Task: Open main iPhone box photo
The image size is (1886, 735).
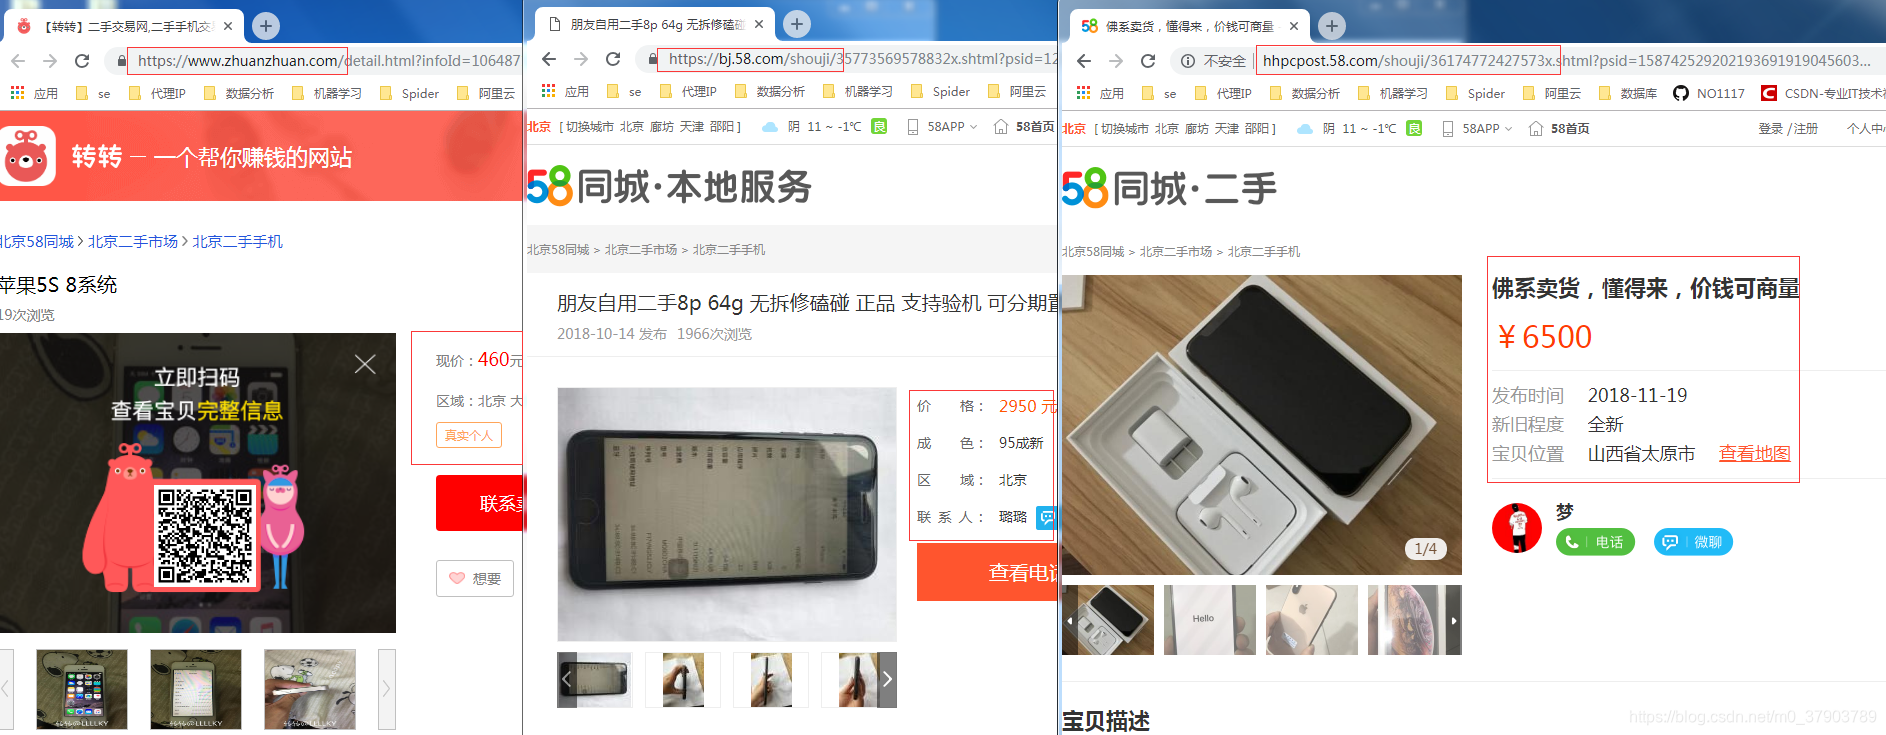Action: (x=1262, y=424)
